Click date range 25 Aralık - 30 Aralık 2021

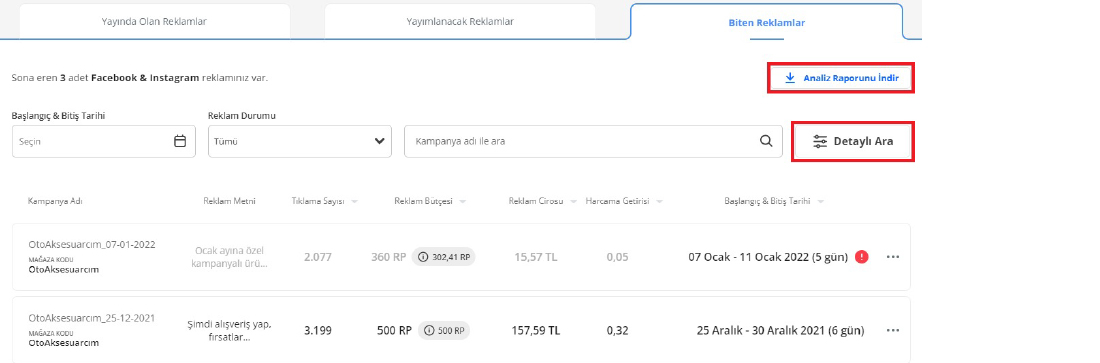(x=780, y=330)
